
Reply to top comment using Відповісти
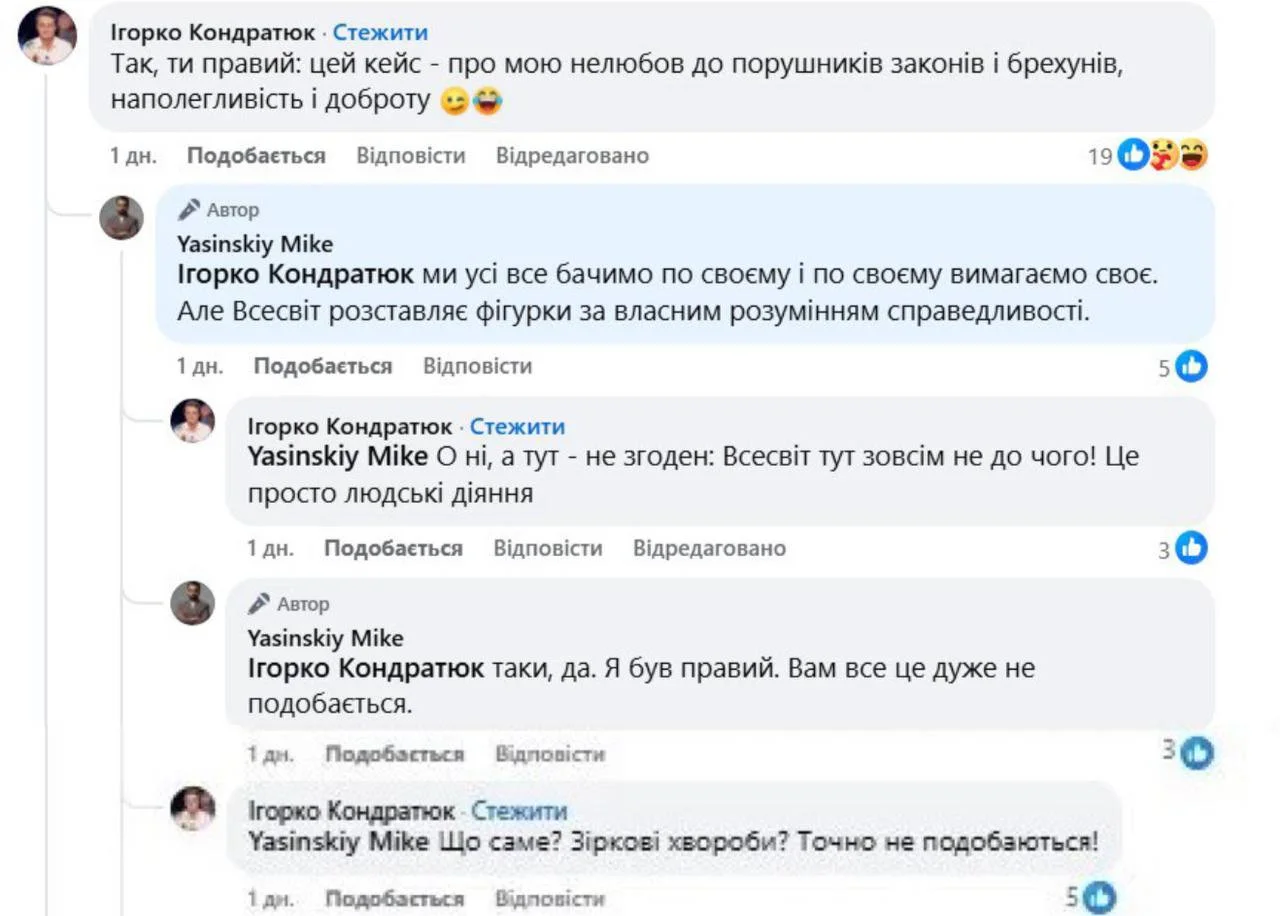click(411, 156)
